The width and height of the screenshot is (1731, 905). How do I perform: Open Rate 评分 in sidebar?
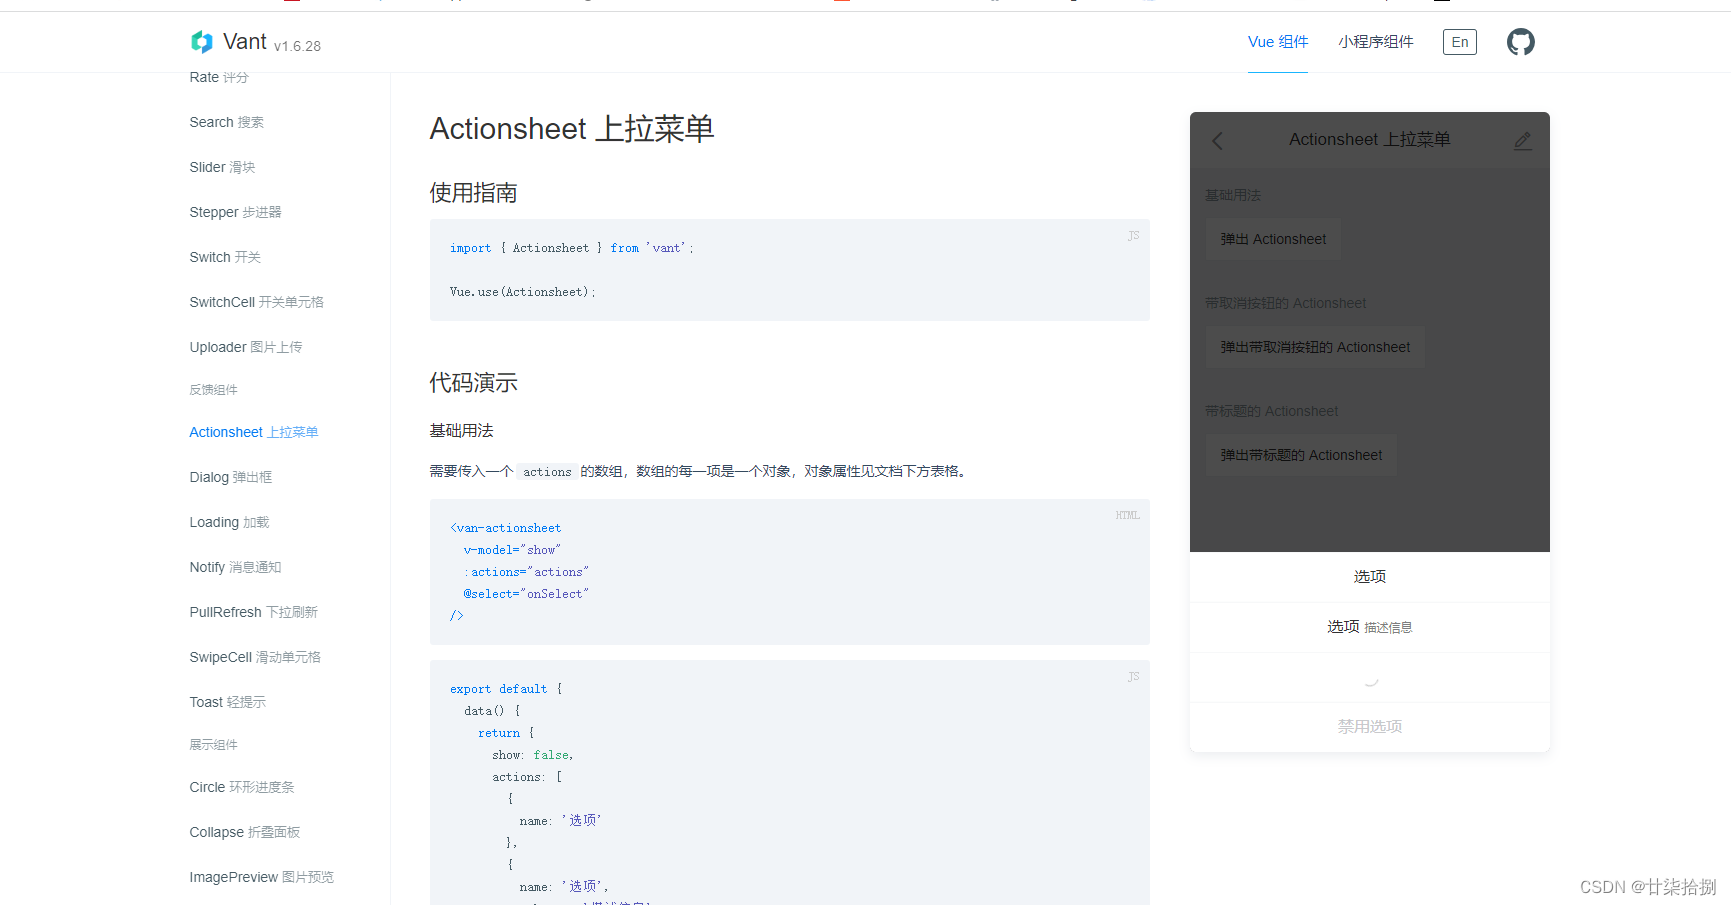coord(219,77)
